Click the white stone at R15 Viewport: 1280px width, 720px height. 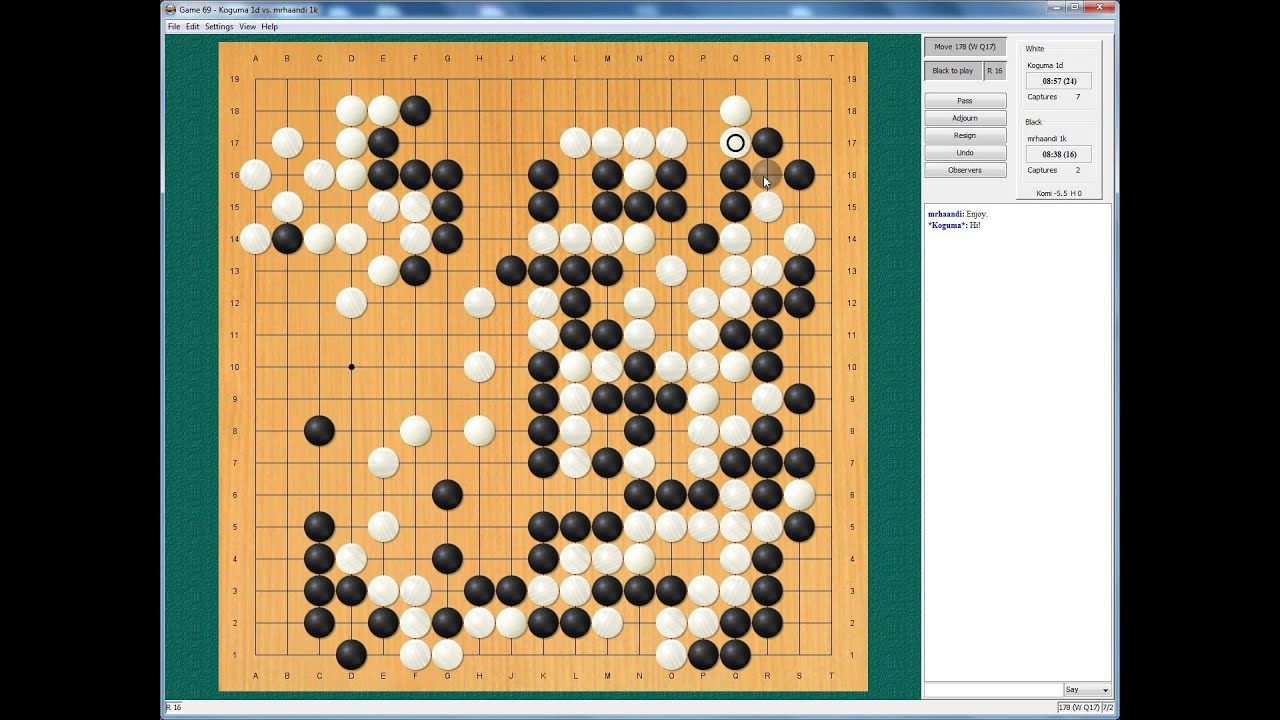[x=767, y=207]
